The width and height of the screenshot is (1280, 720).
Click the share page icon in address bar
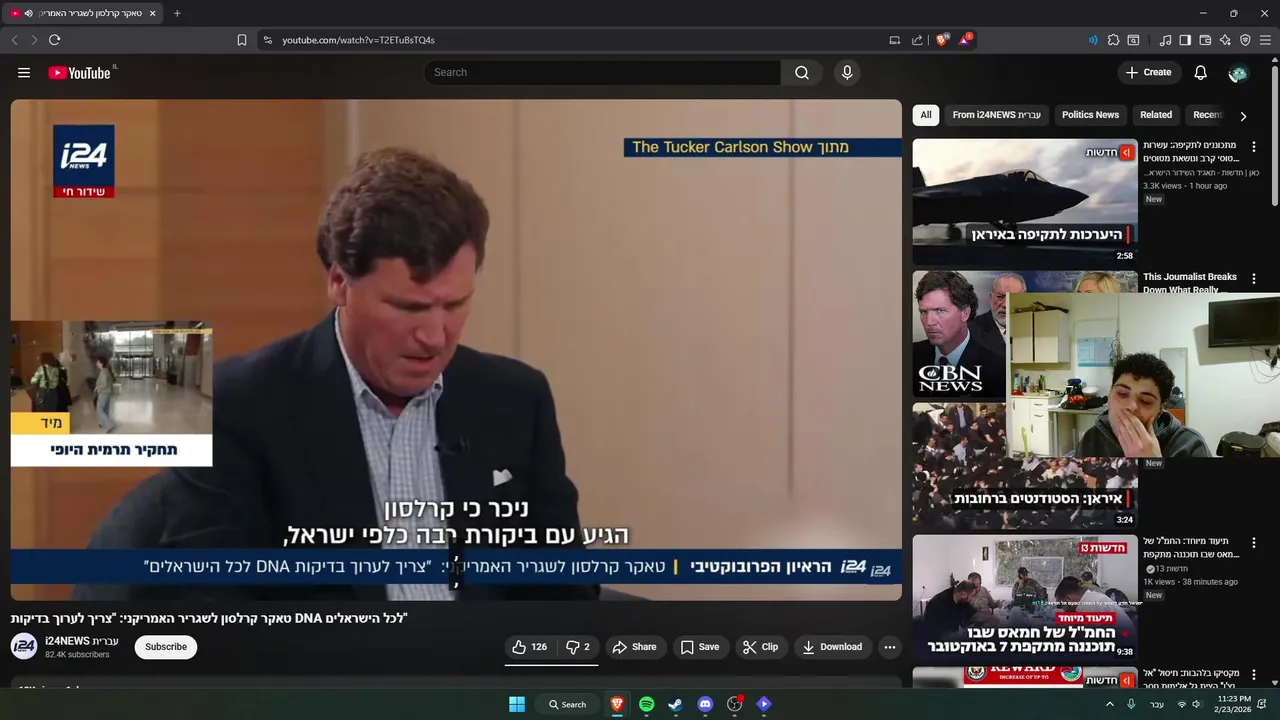[x=917, y=40]
